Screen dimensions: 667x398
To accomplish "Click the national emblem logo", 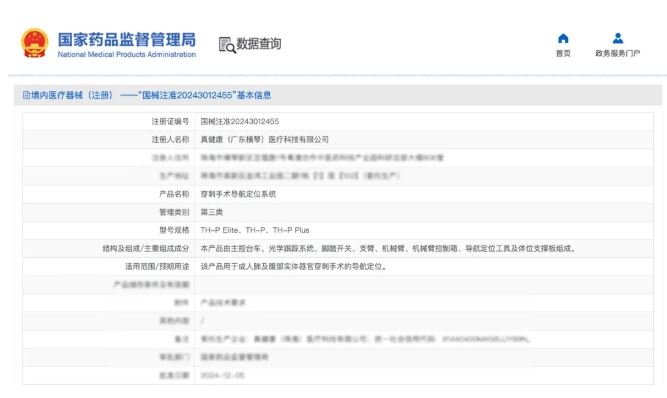I will 34,43.
